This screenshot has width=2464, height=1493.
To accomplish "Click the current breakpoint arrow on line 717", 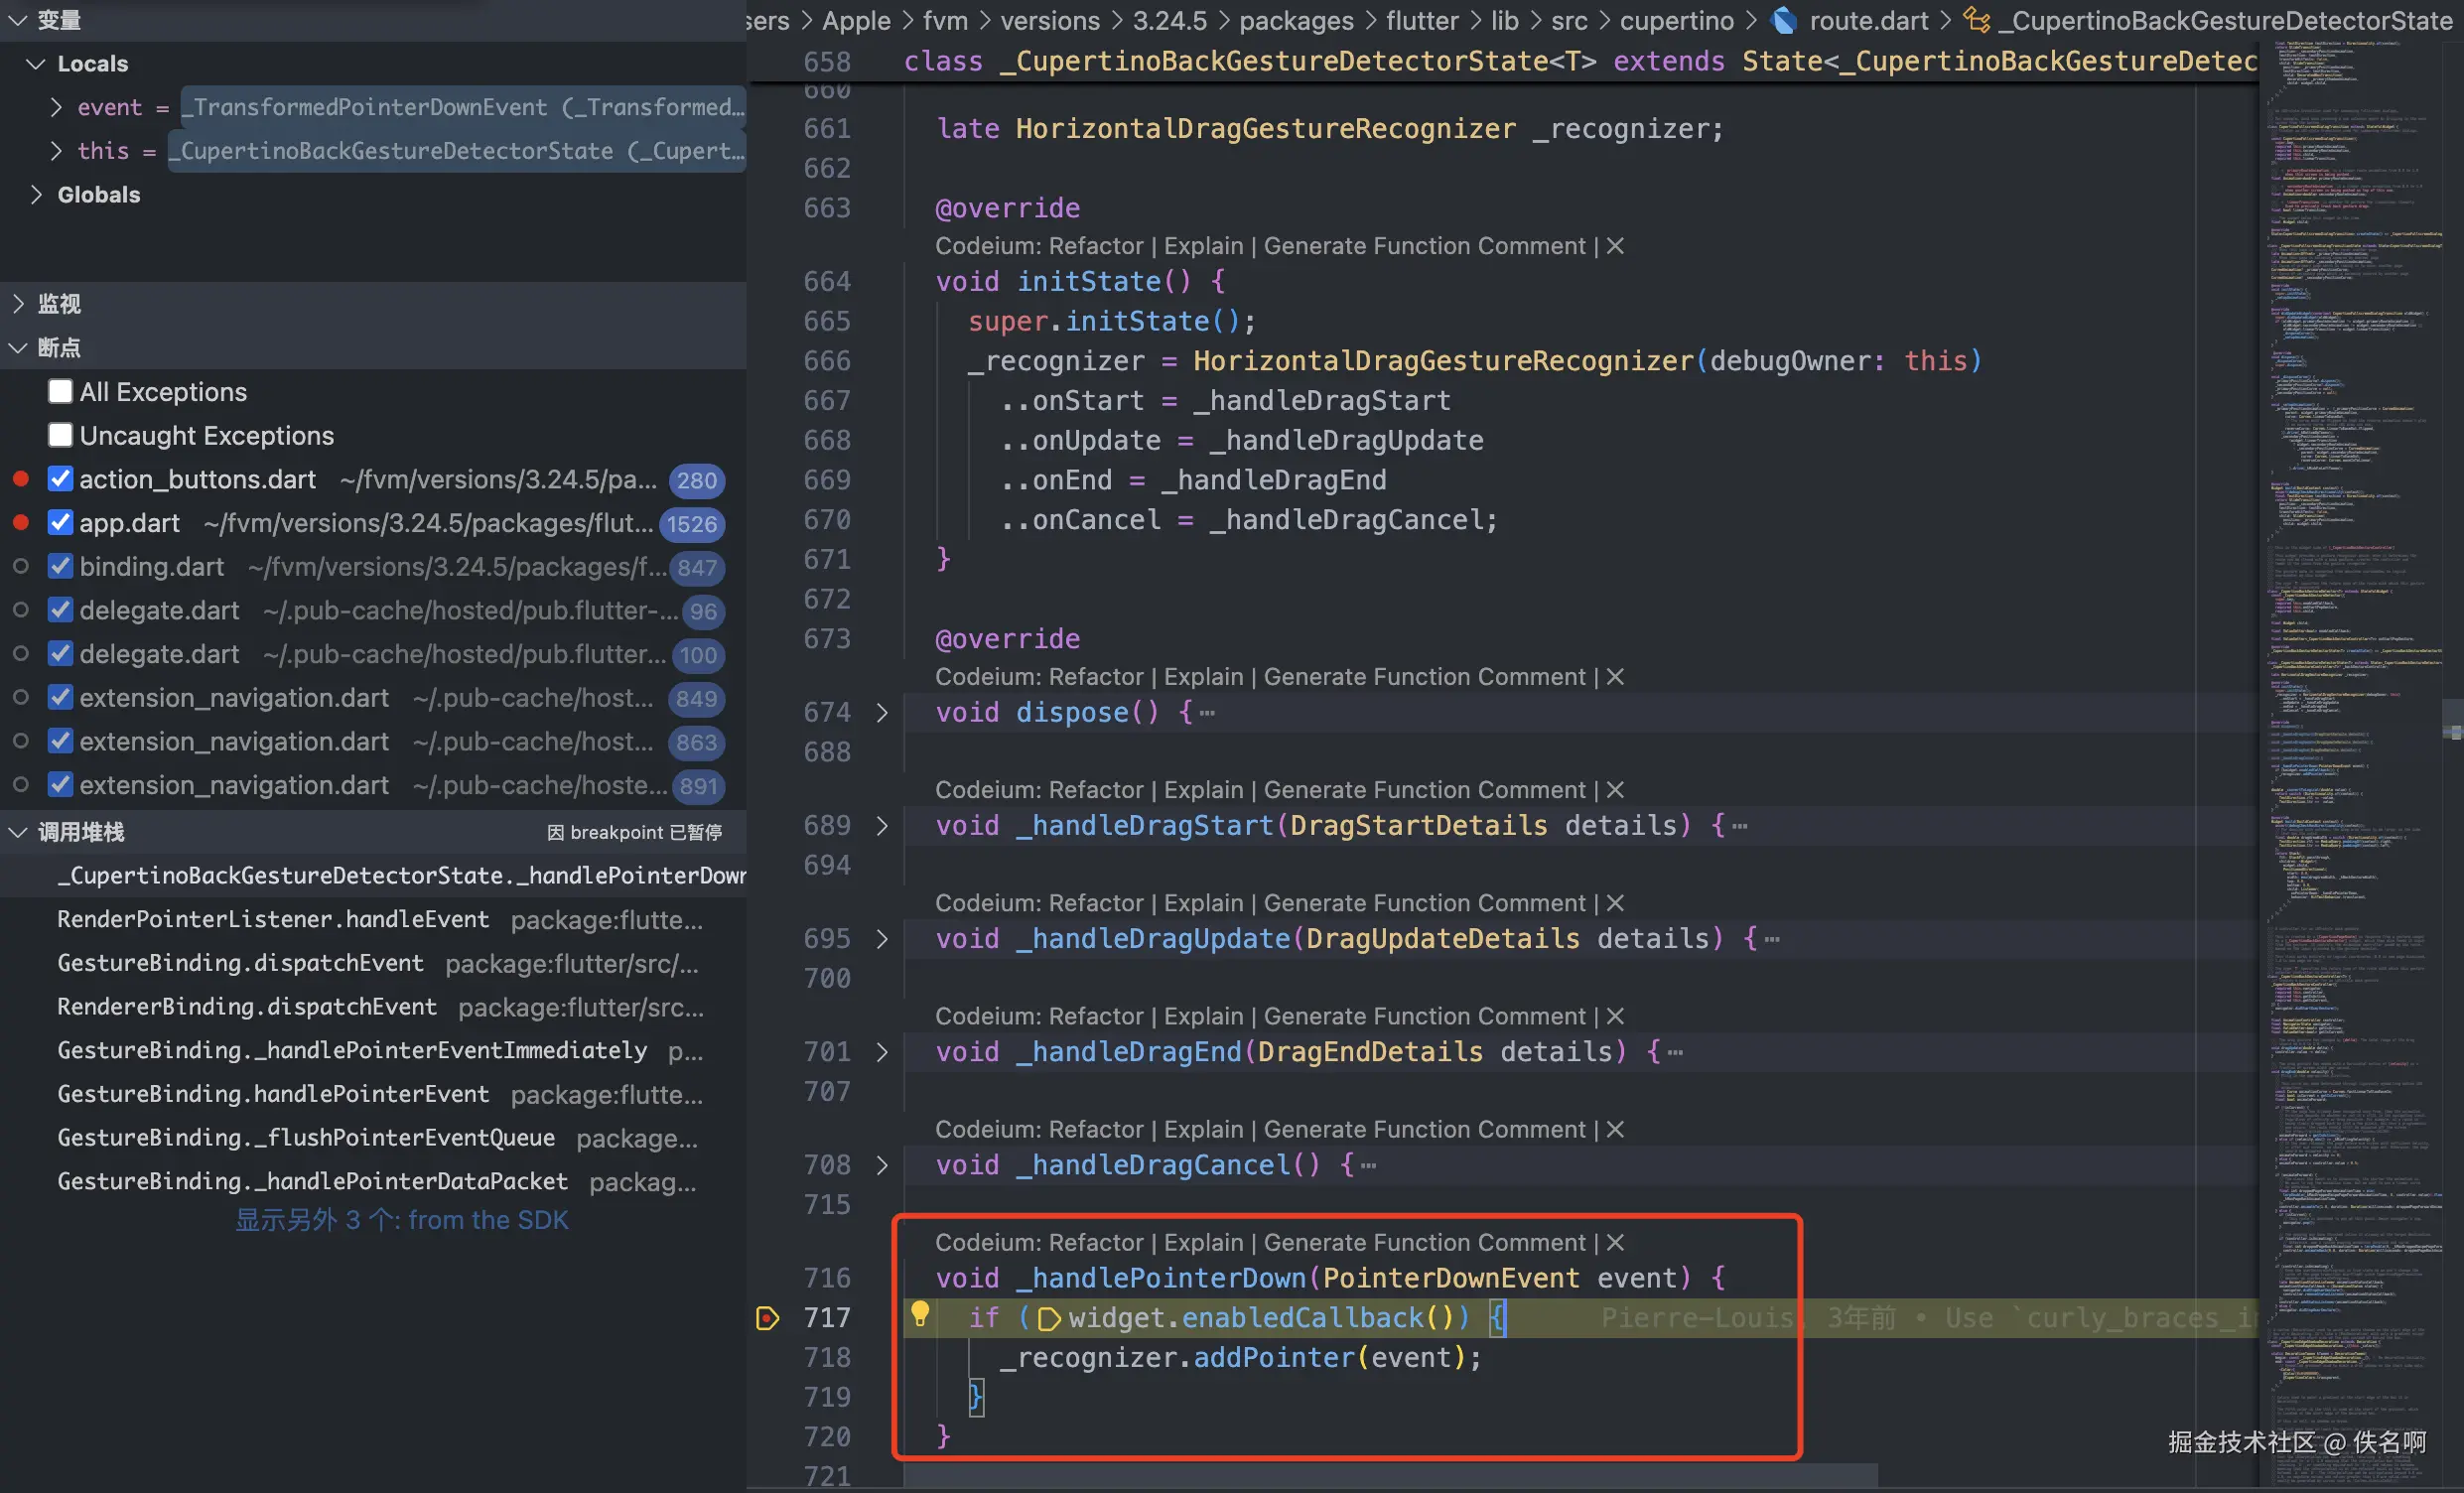I will 767,1318.
